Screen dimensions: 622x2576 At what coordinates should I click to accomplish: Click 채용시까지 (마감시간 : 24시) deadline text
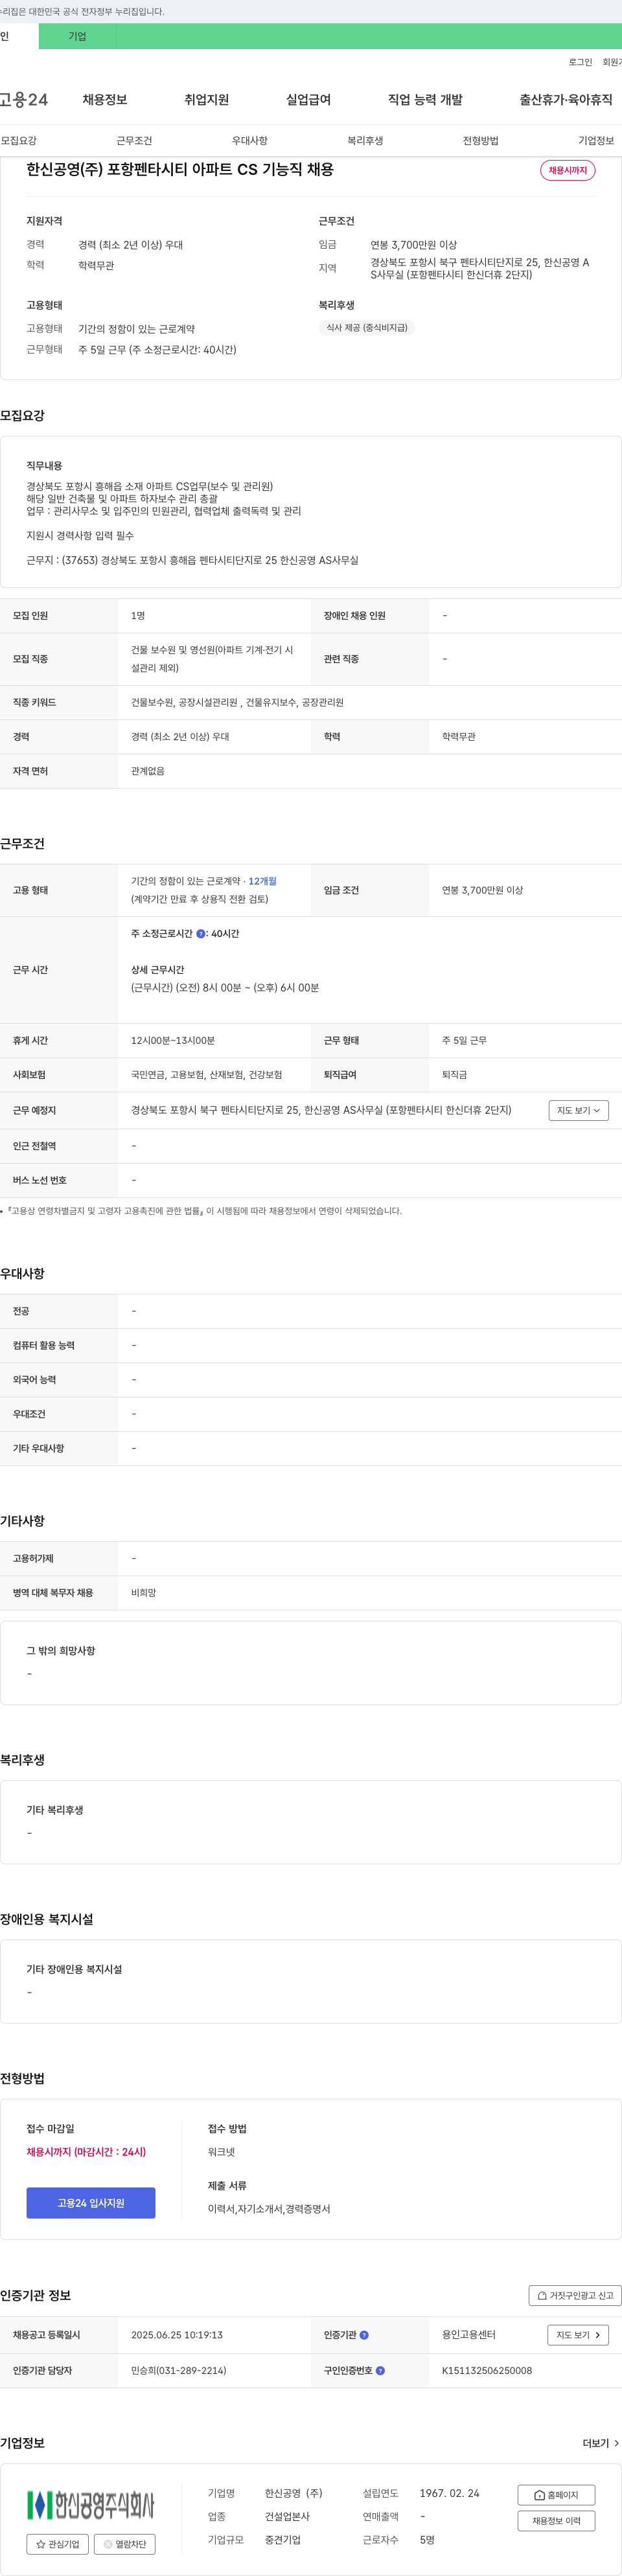point(86,2152)
